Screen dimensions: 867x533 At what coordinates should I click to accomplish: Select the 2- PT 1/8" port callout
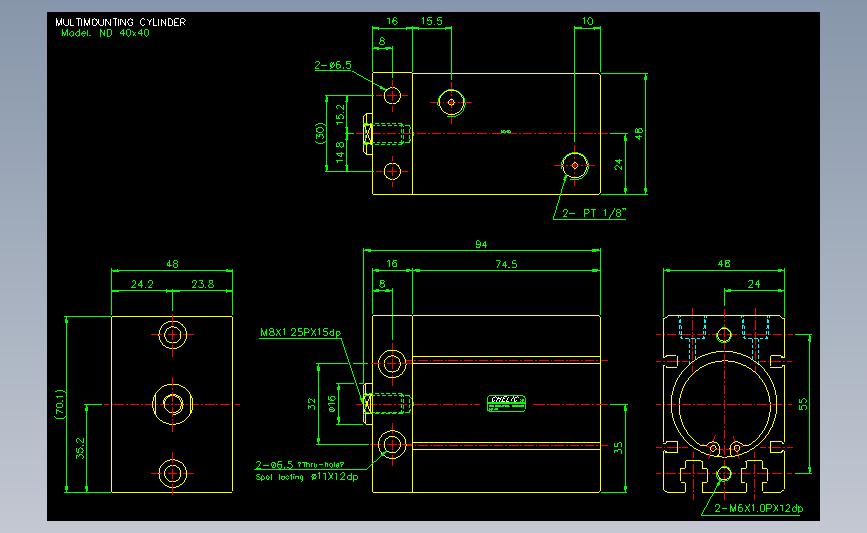tap(594, 213)
